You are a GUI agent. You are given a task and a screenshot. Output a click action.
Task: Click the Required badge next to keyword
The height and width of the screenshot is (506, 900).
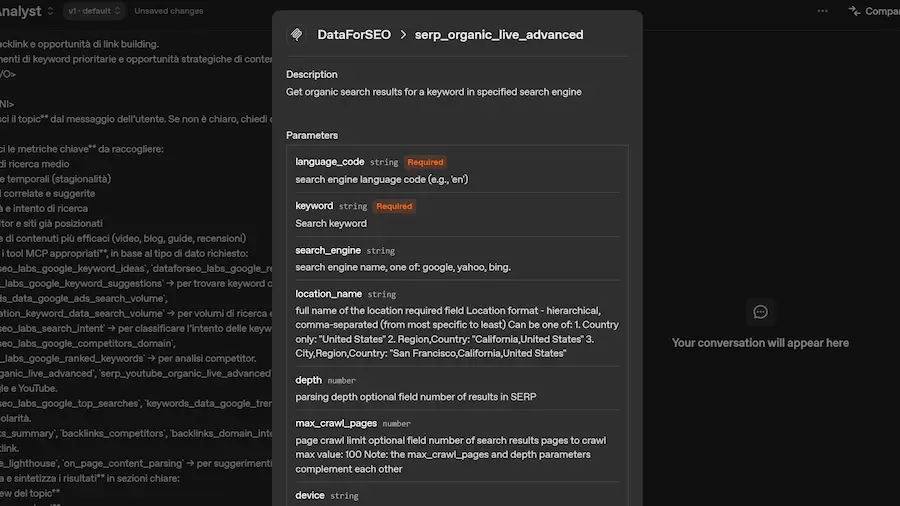[x=394, y=206]
